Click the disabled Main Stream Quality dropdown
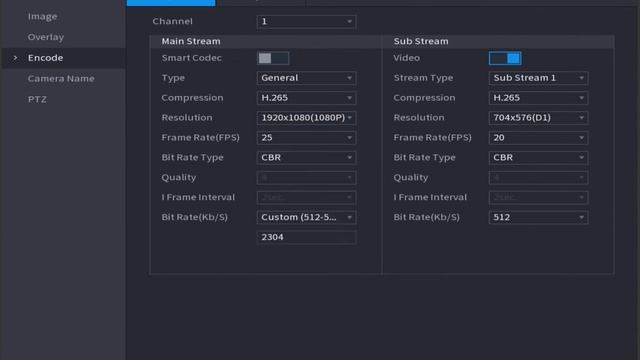Image resolution: width=640 pixels, height=360 pixels. [x=306, y=178]
